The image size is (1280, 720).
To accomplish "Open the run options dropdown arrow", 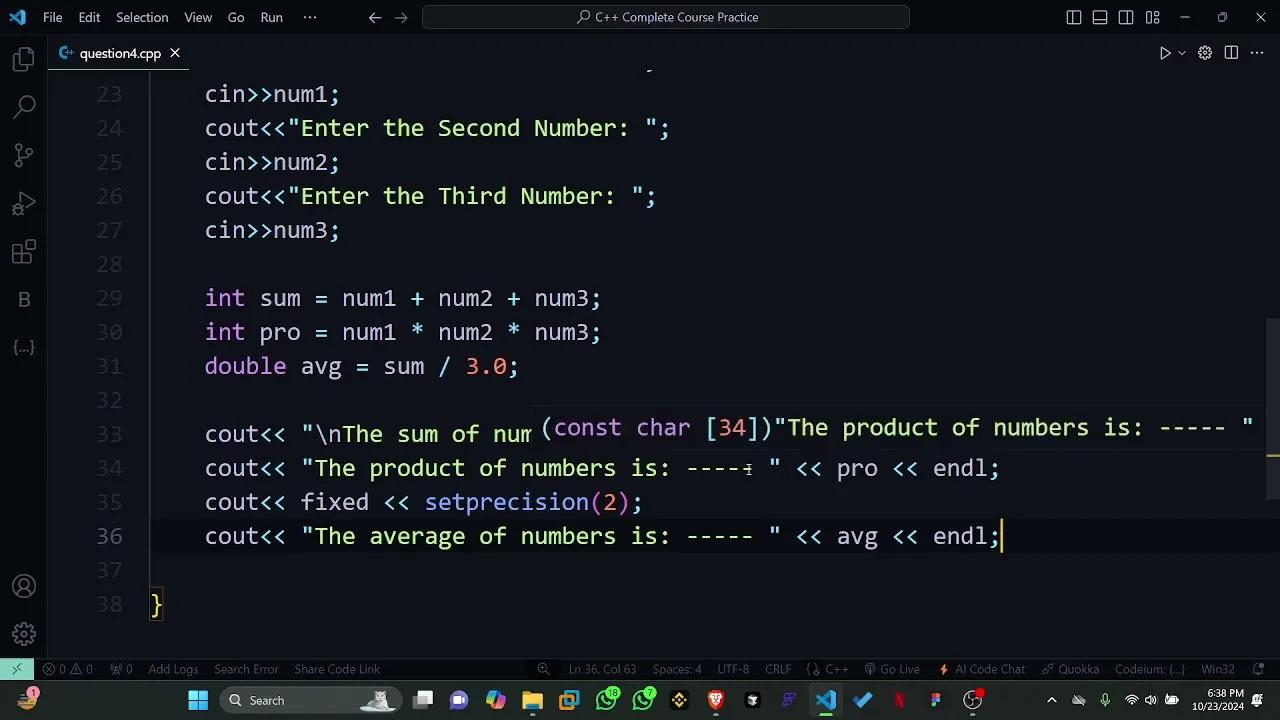I will point(1180,53).
